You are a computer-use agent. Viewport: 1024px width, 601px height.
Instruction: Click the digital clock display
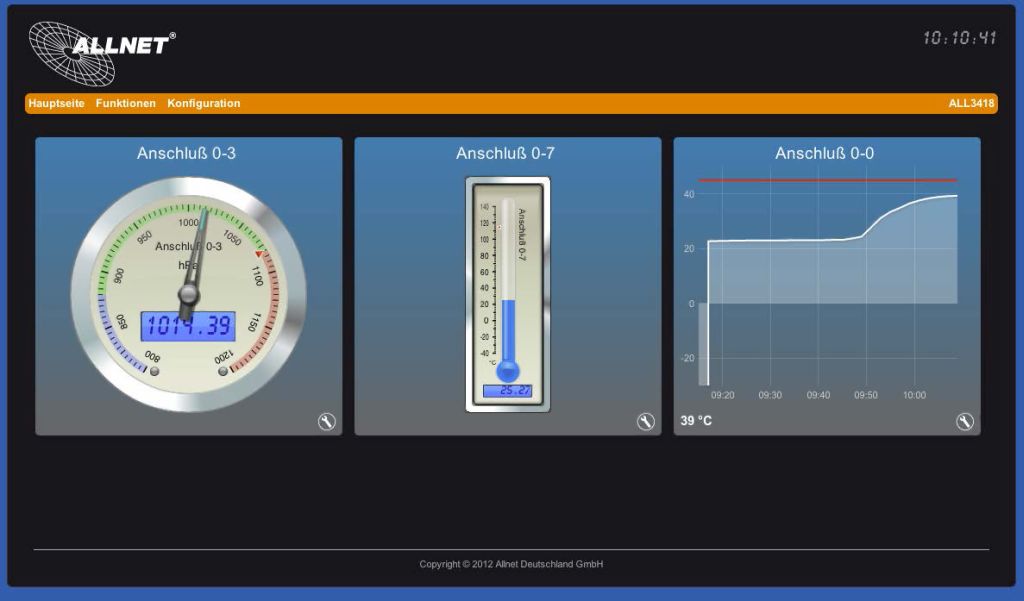pos(959,38)
